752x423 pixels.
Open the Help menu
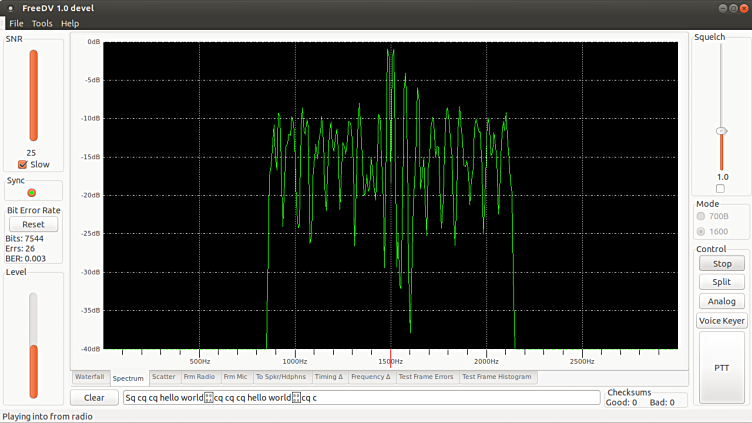click(x=70, y=23)
